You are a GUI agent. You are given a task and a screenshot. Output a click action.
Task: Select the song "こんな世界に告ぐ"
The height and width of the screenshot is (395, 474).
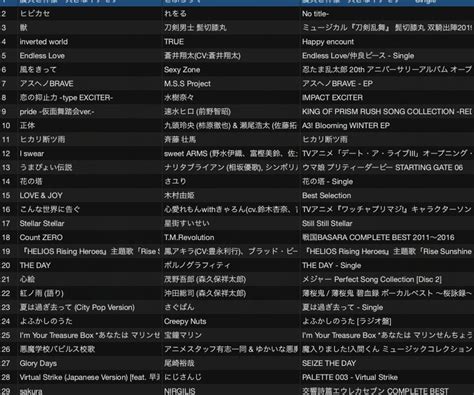pyautogui.click(x=50, y=209)
